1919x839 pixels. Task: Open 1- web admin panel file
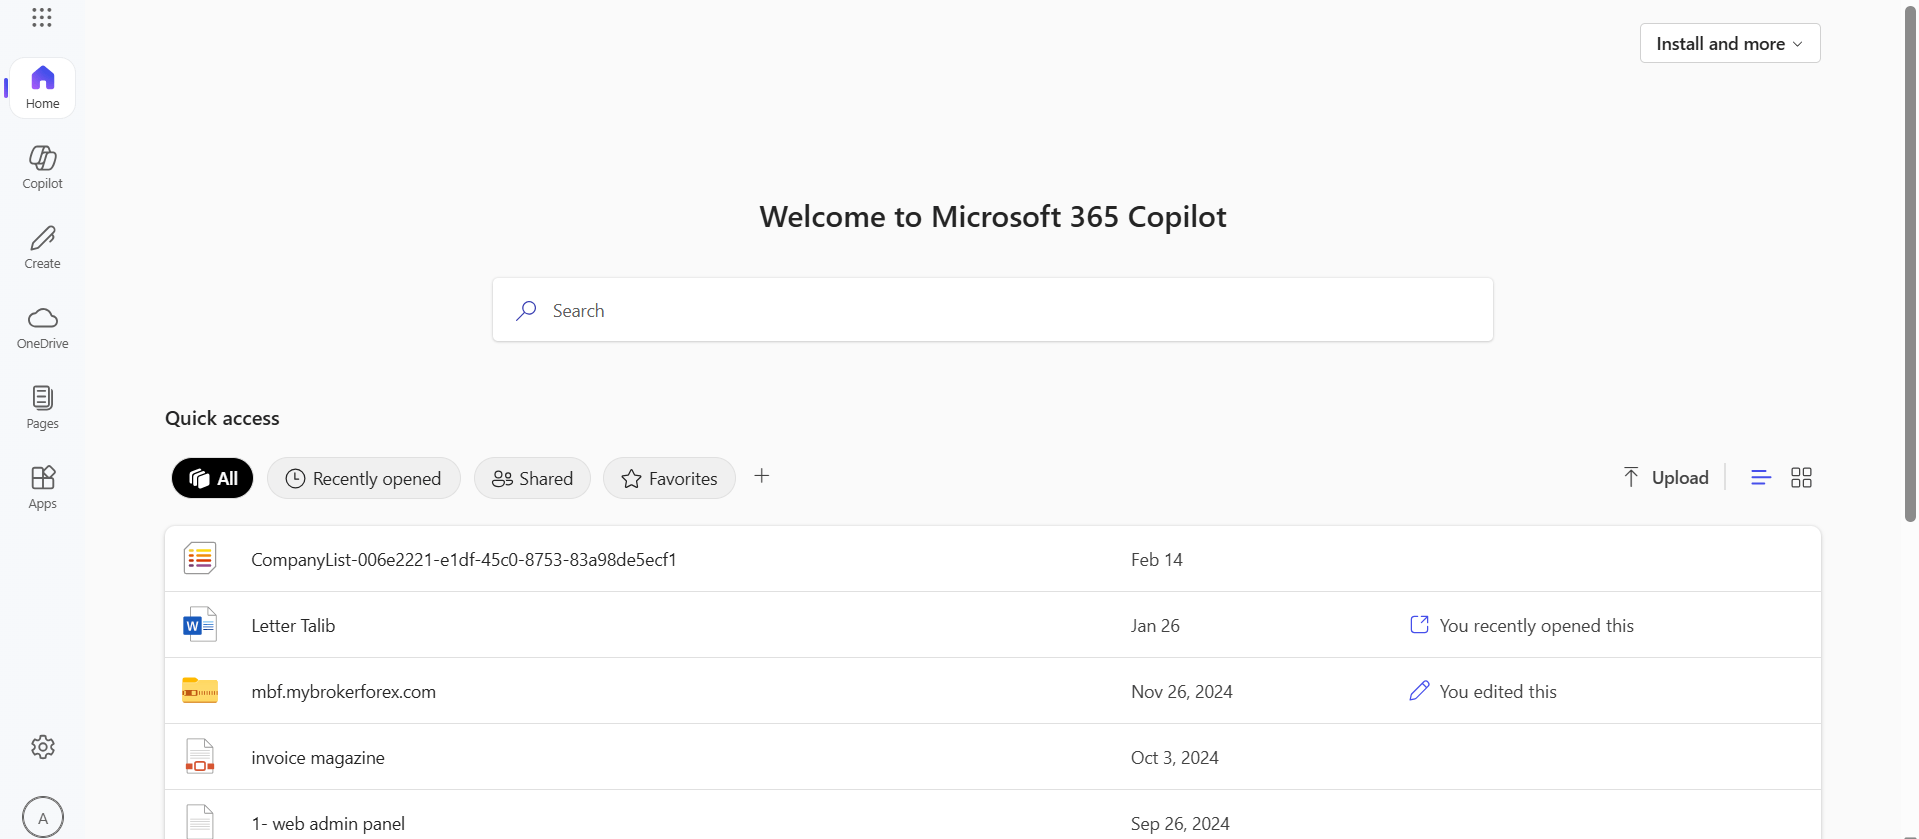993,817
